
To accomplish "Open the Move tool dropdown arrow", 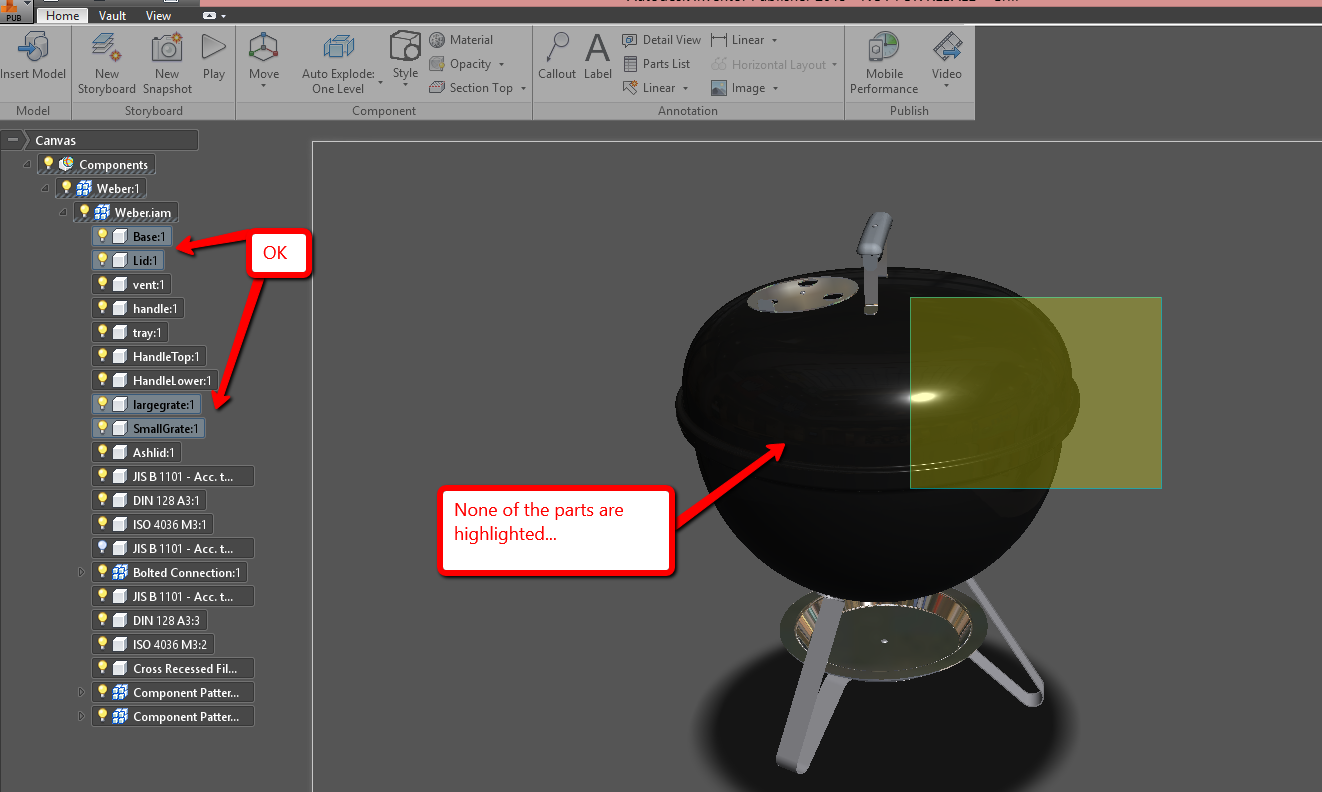I will (264, 86).
